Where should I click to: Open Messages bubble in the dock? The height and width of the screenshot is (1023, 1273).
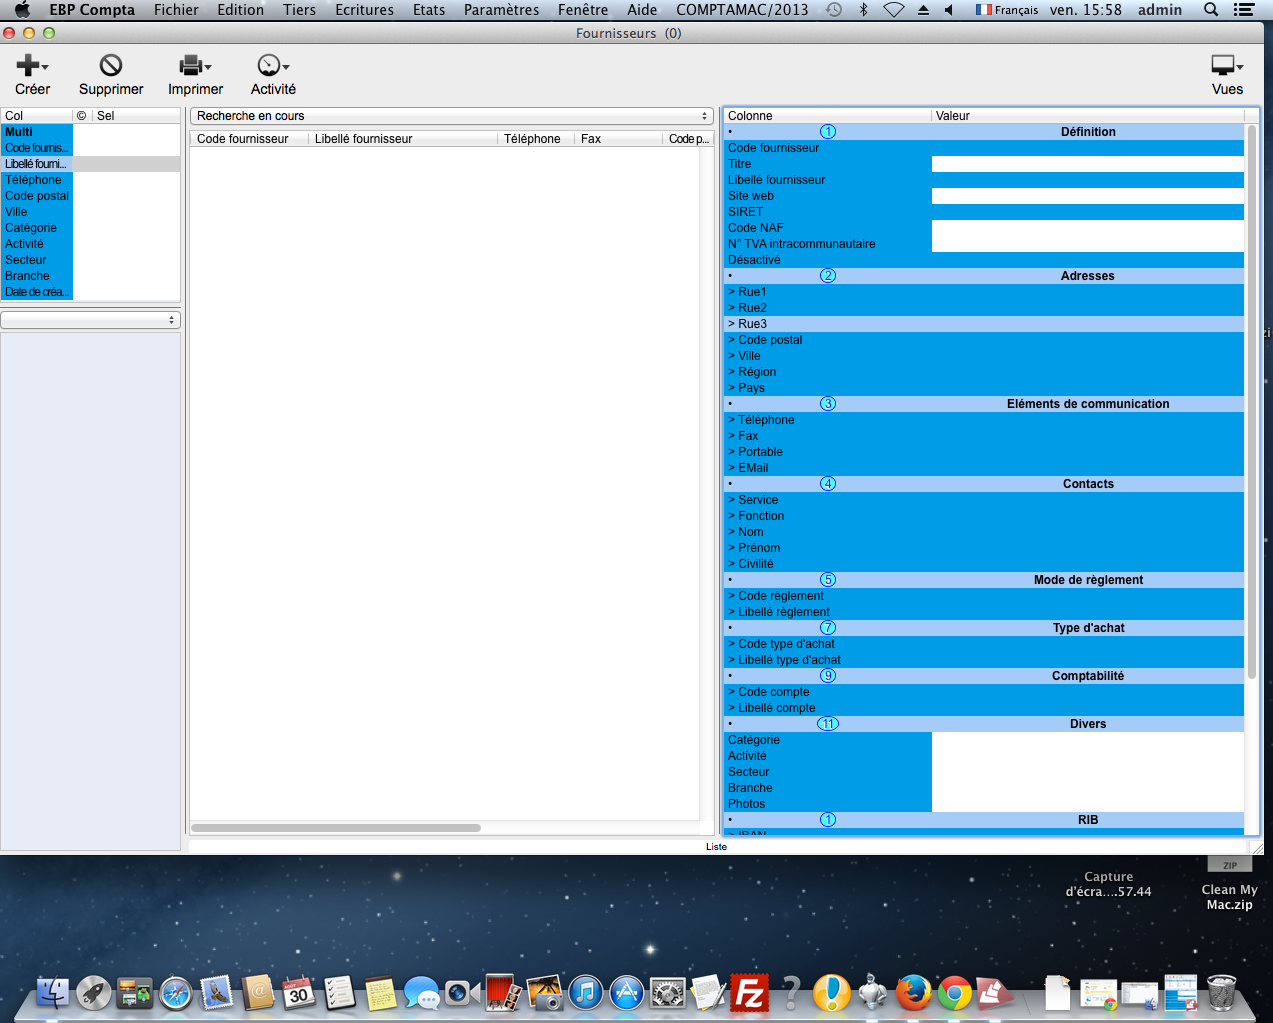click(x=422, y=995)
